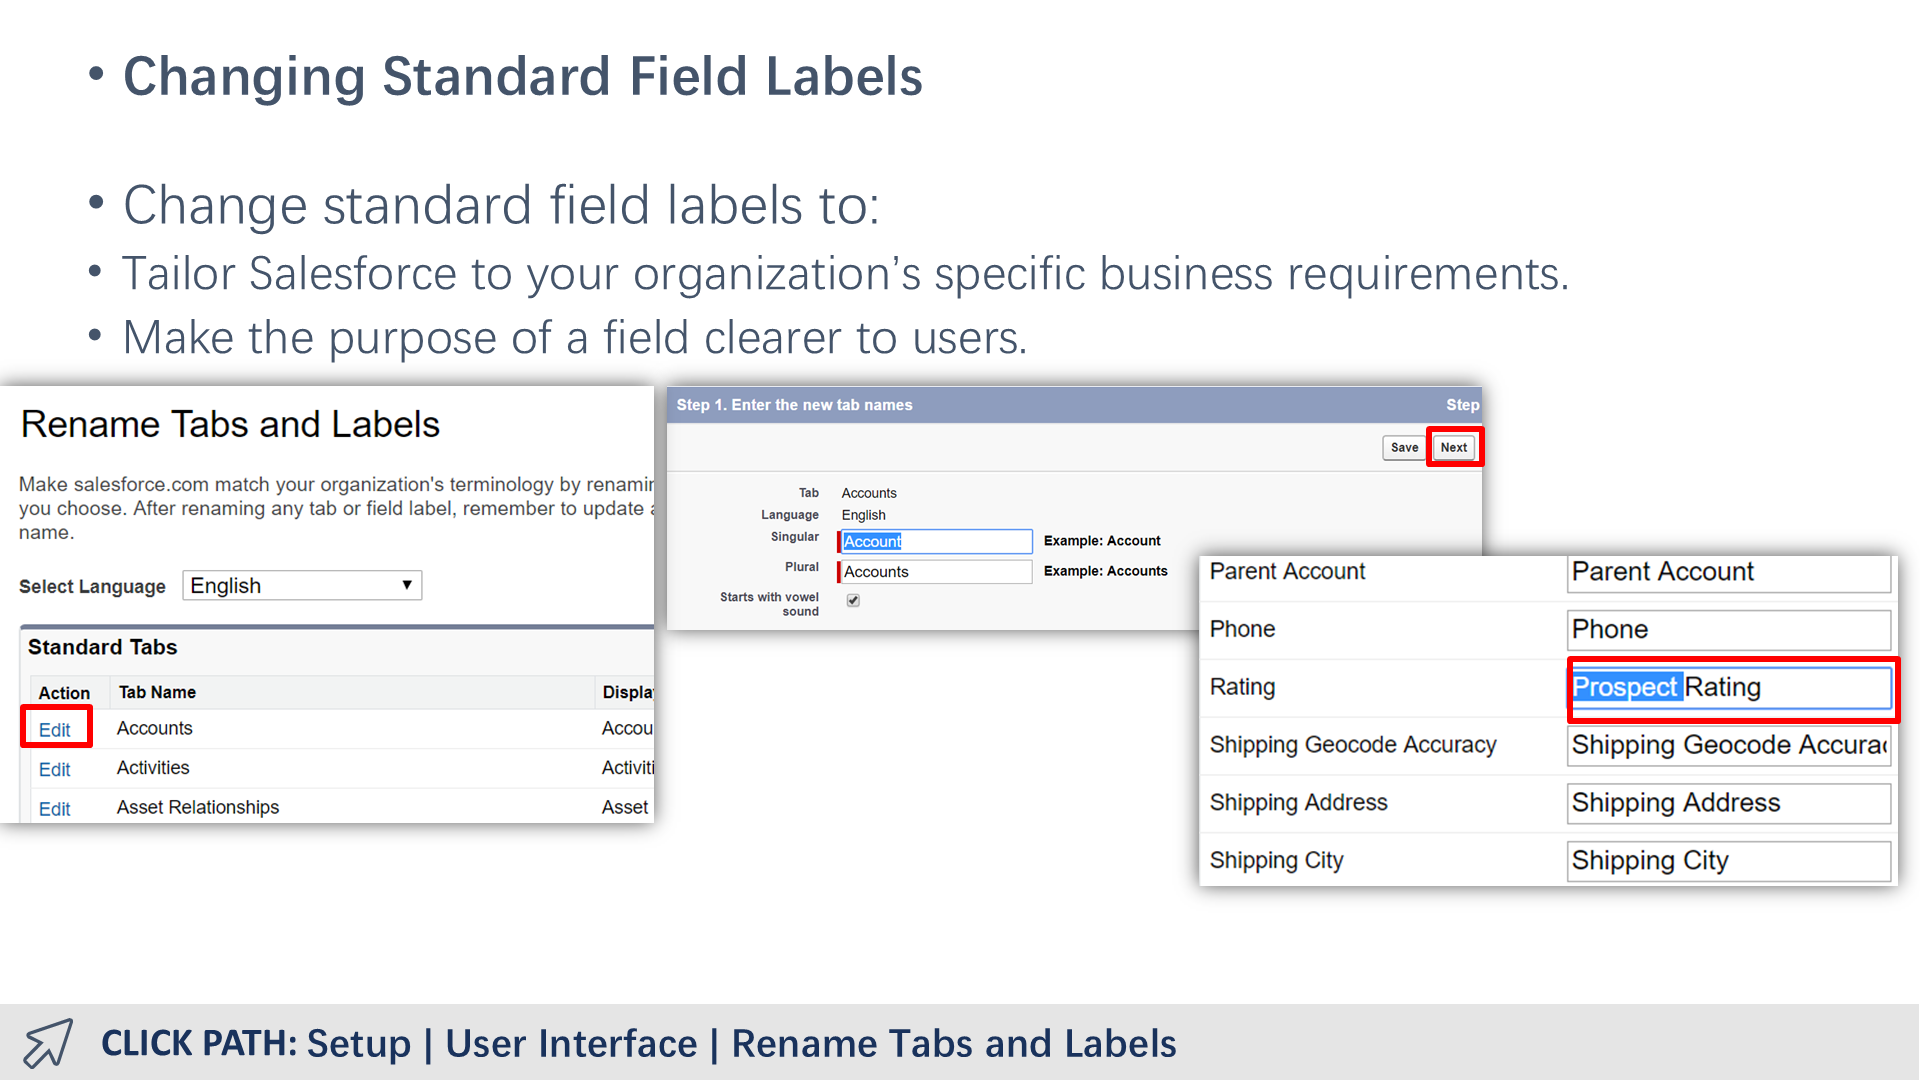Click 'Example: Account' hint text

pyautogui.click(x=1102, y=541)
